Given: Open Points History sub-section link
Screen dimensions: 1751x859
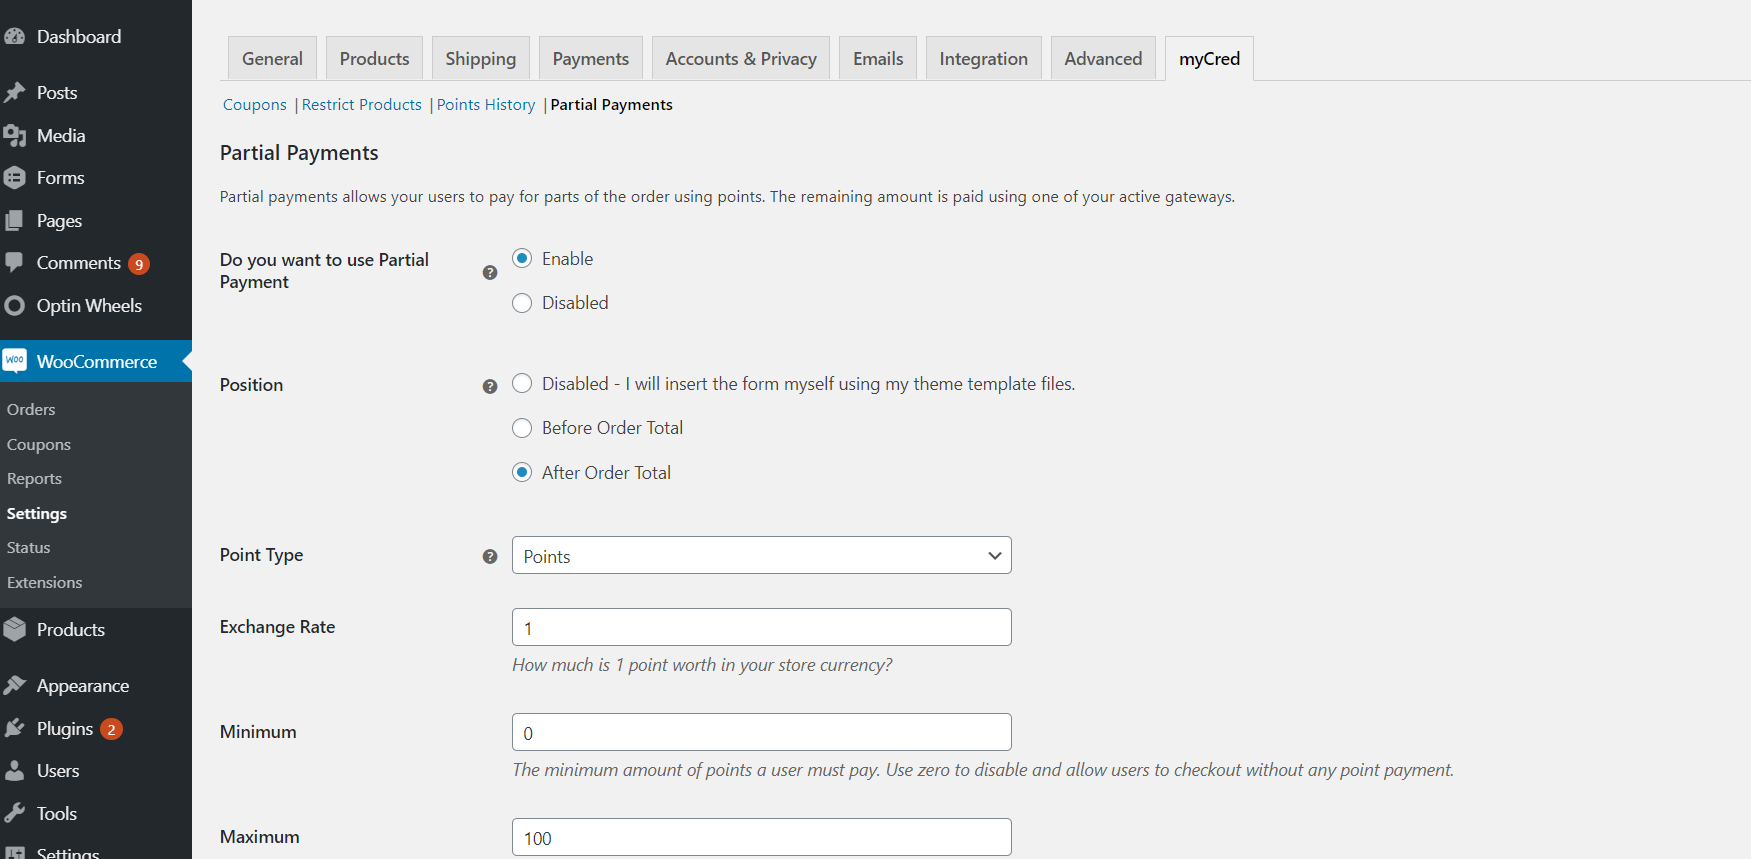Looking at the screenshot, I should pyautogui.click(x=486, y=105).
